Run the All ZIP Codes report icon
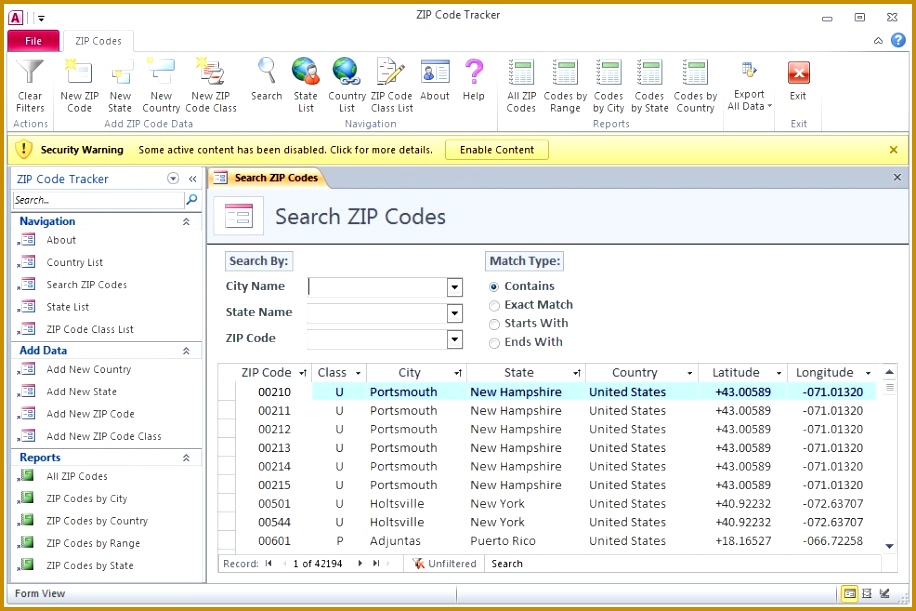Screen dimensions: 916x611 point(521,72)
